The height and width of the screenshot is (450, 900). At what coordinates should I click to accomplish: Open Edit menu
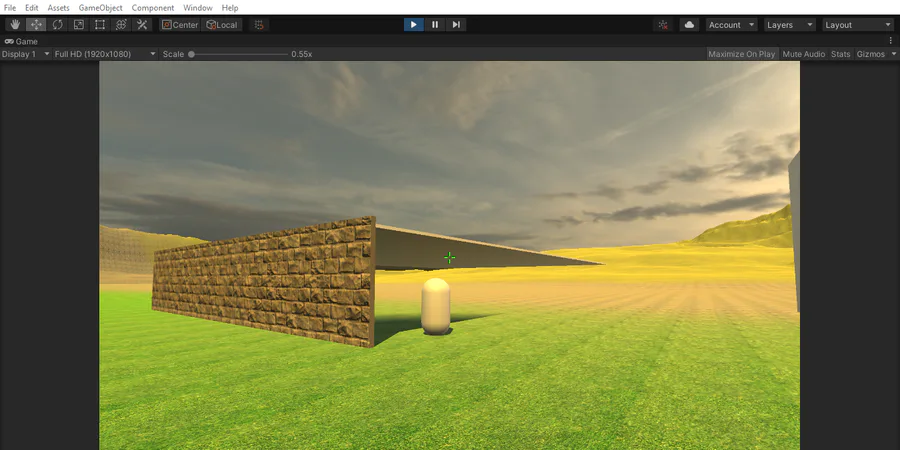pos(32,7)
